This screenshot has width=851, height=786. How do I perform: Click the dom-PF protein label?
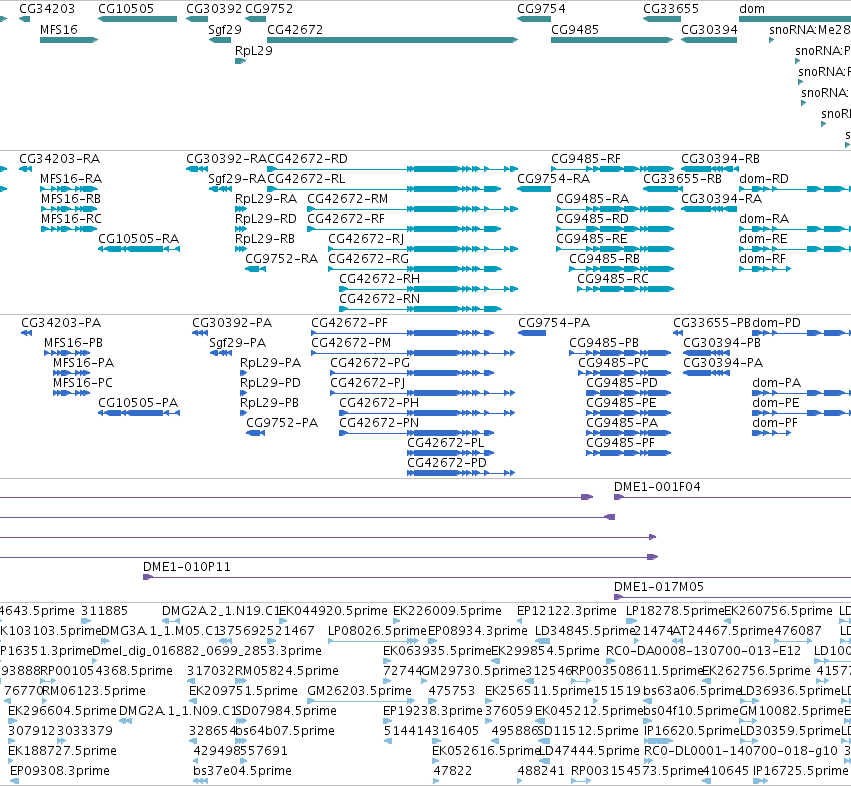click(775, 423)
